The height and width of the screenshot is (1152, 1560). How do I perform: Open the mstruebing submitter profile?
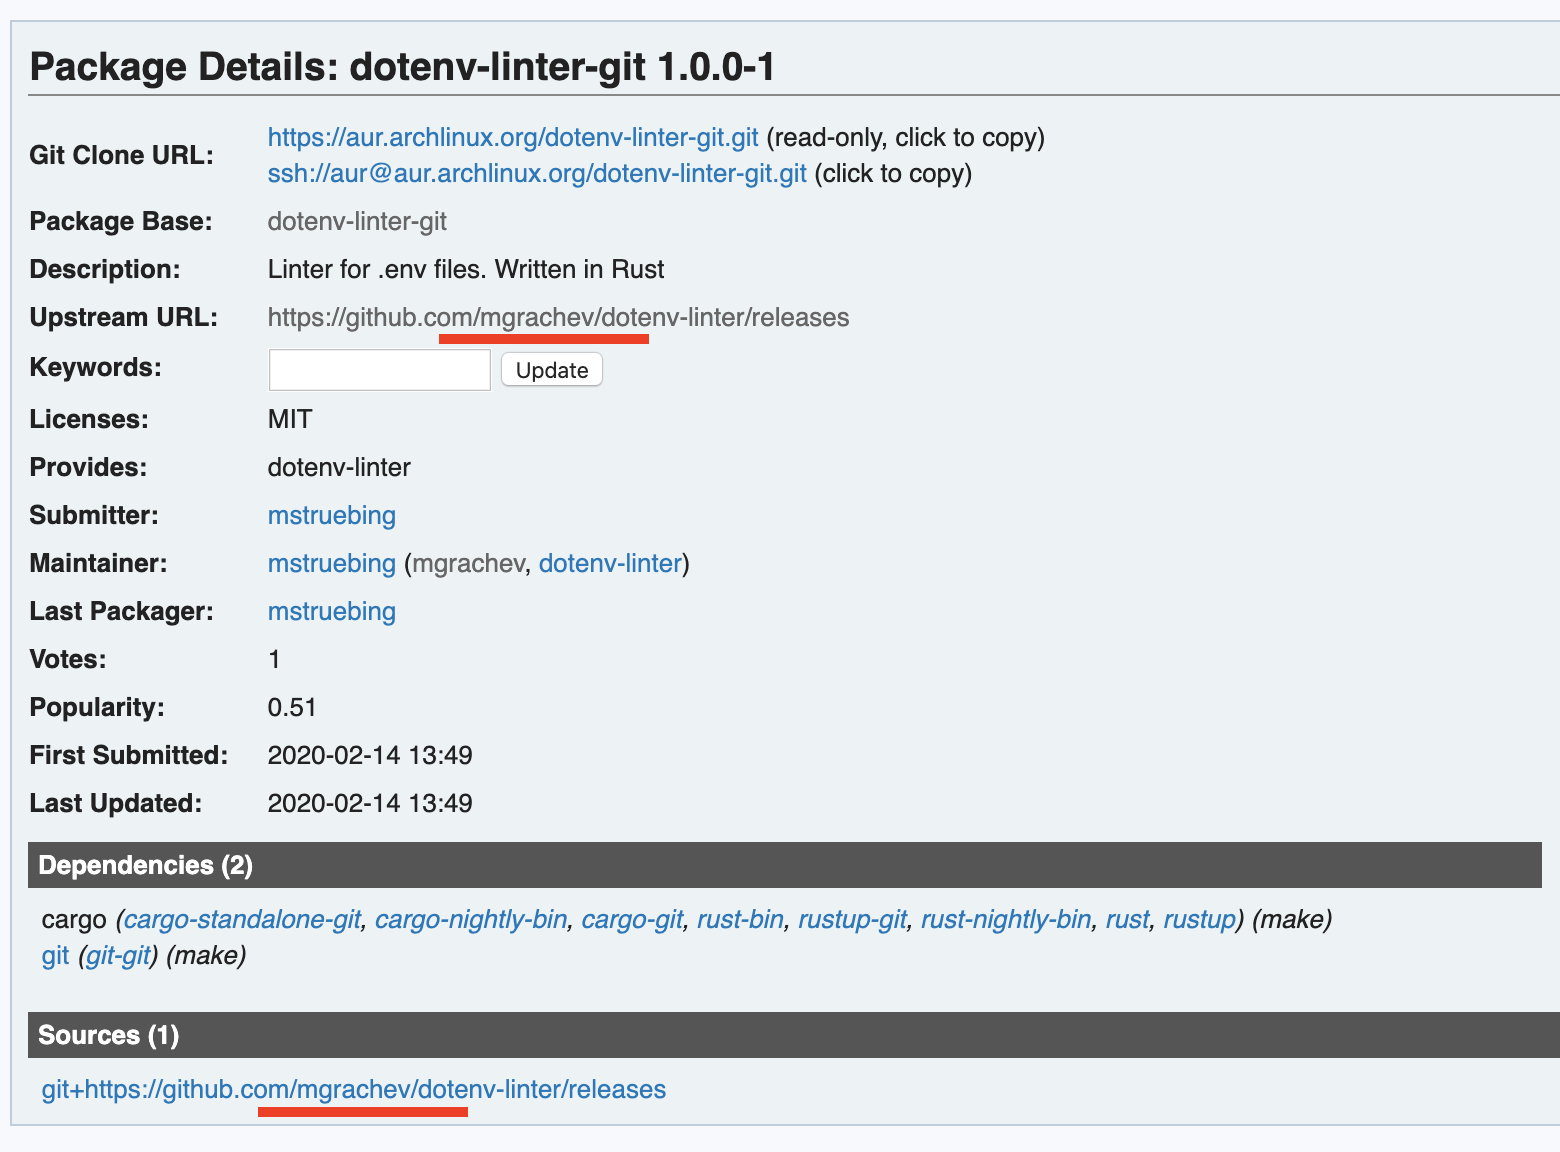(331, 515)
